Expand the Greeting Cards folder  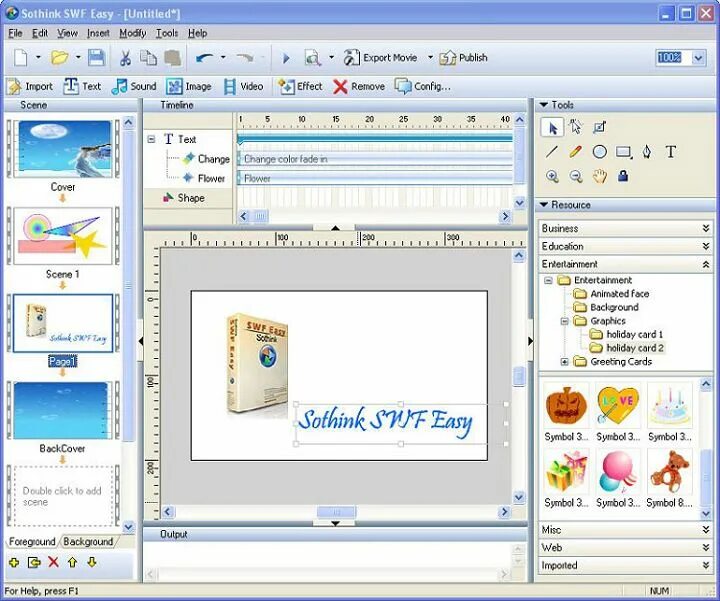(x=564, y=362)
